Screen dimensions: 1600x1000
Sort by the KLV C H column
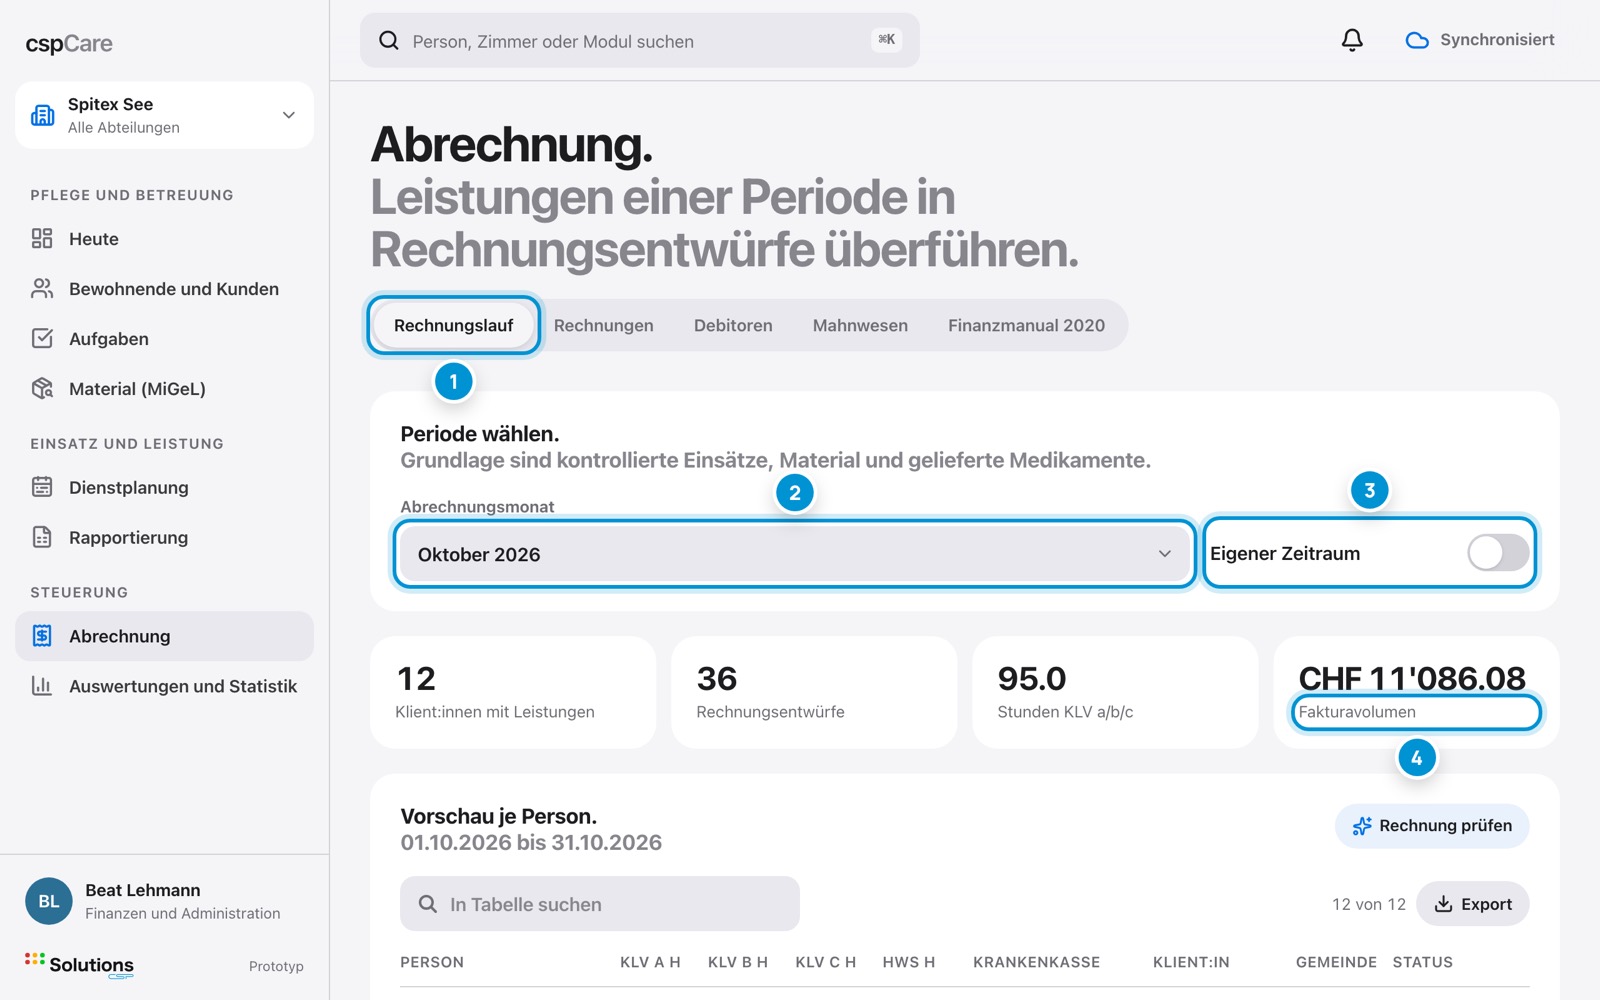(826, 962)
